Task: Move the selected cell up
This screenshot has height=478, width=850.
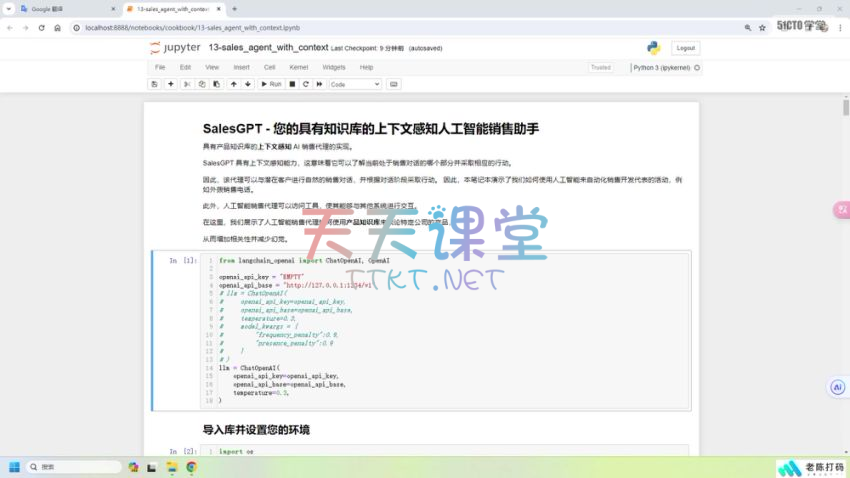Action: coord(233,84)
